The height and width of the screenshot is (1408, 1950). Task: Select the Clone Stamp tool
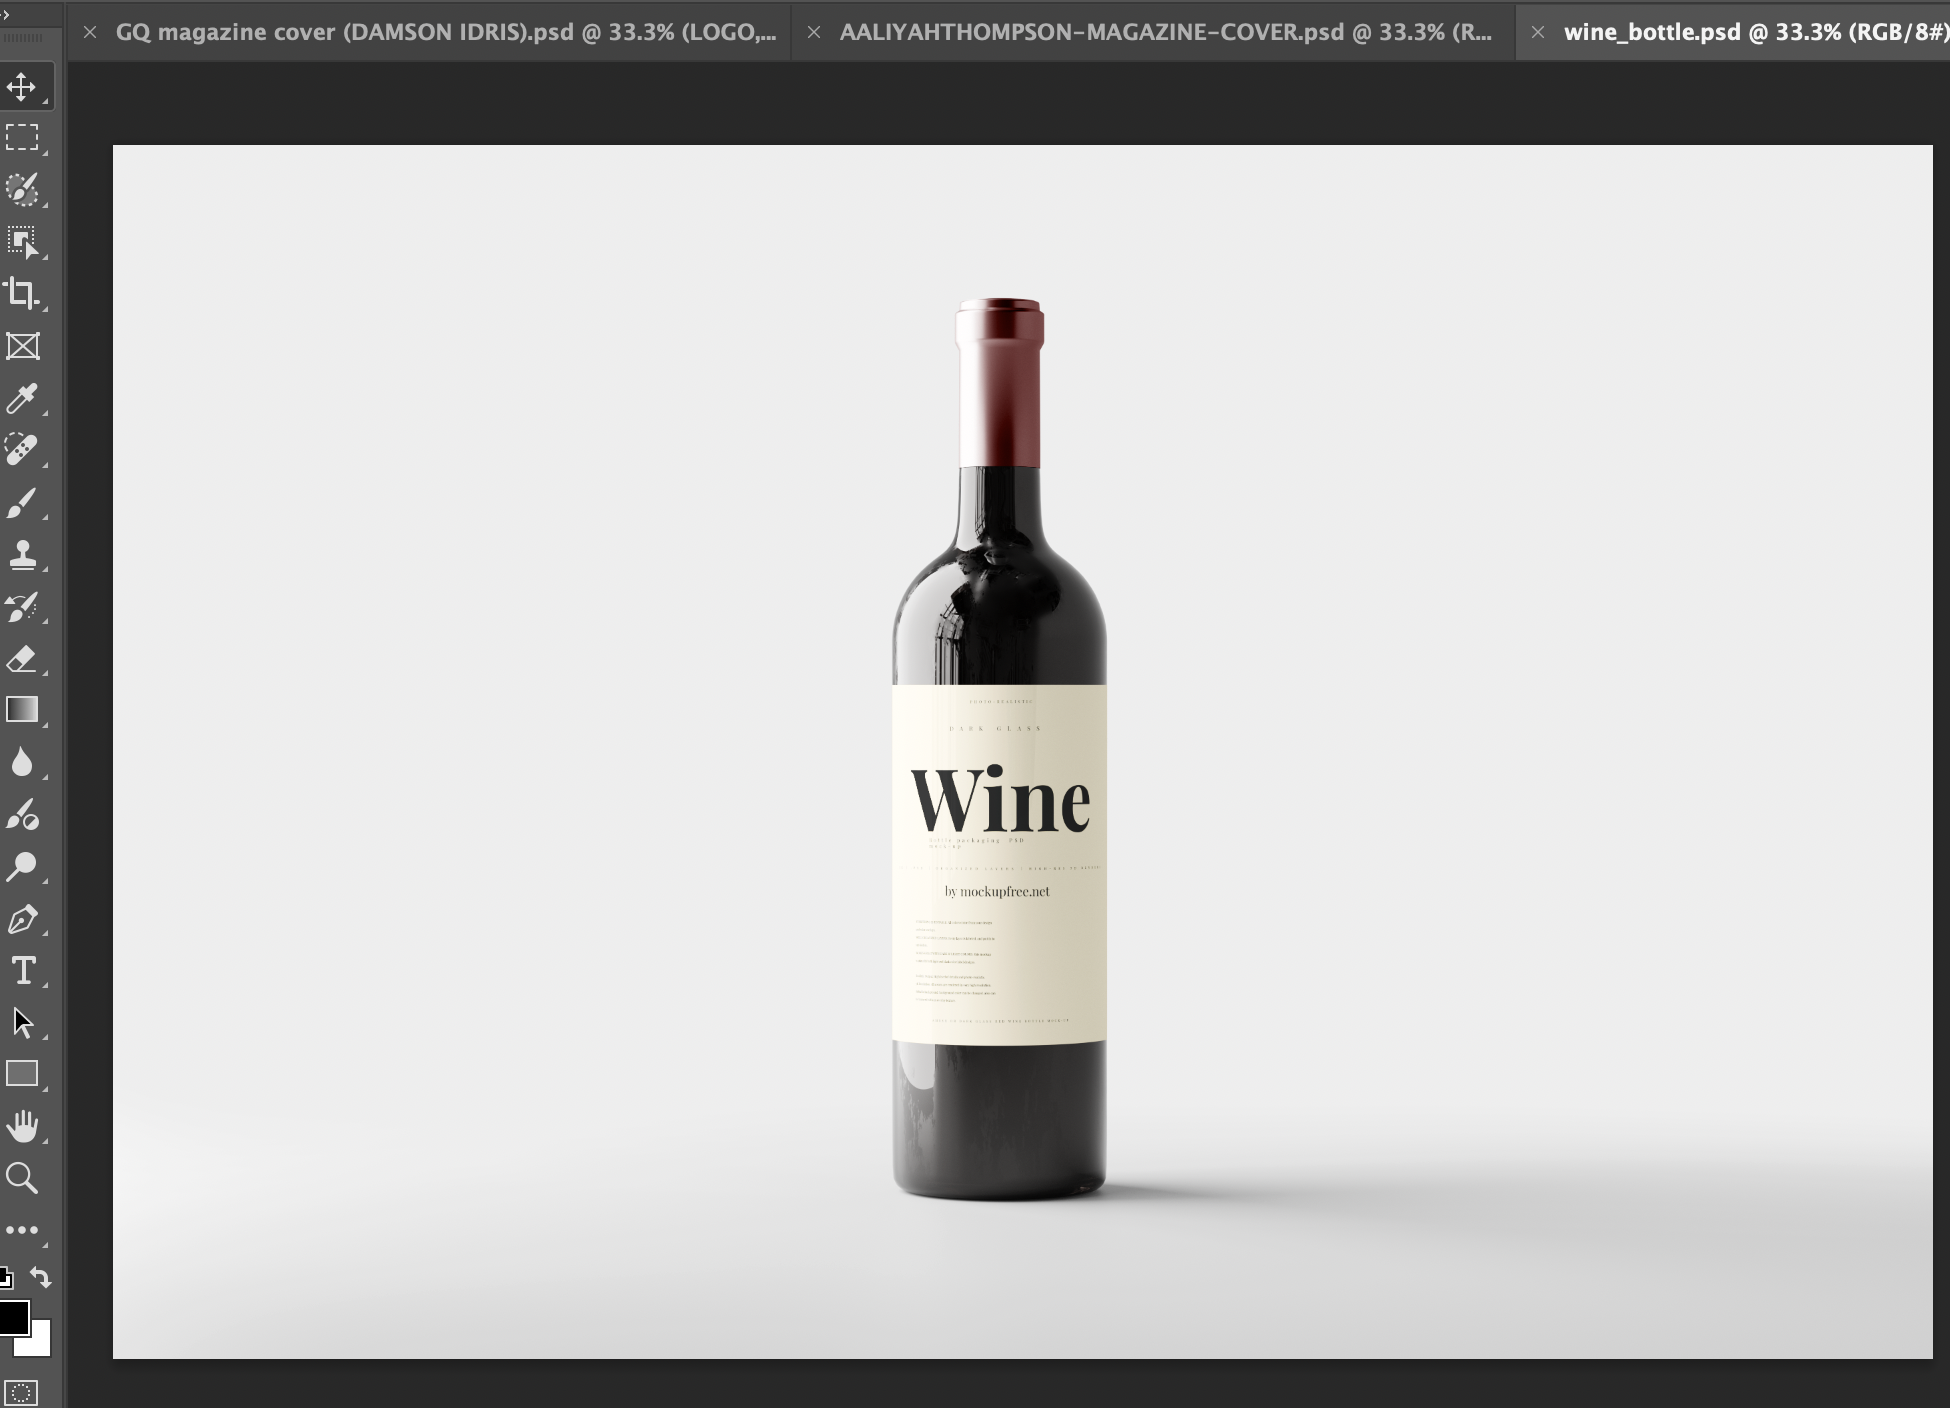click(22, 554)
